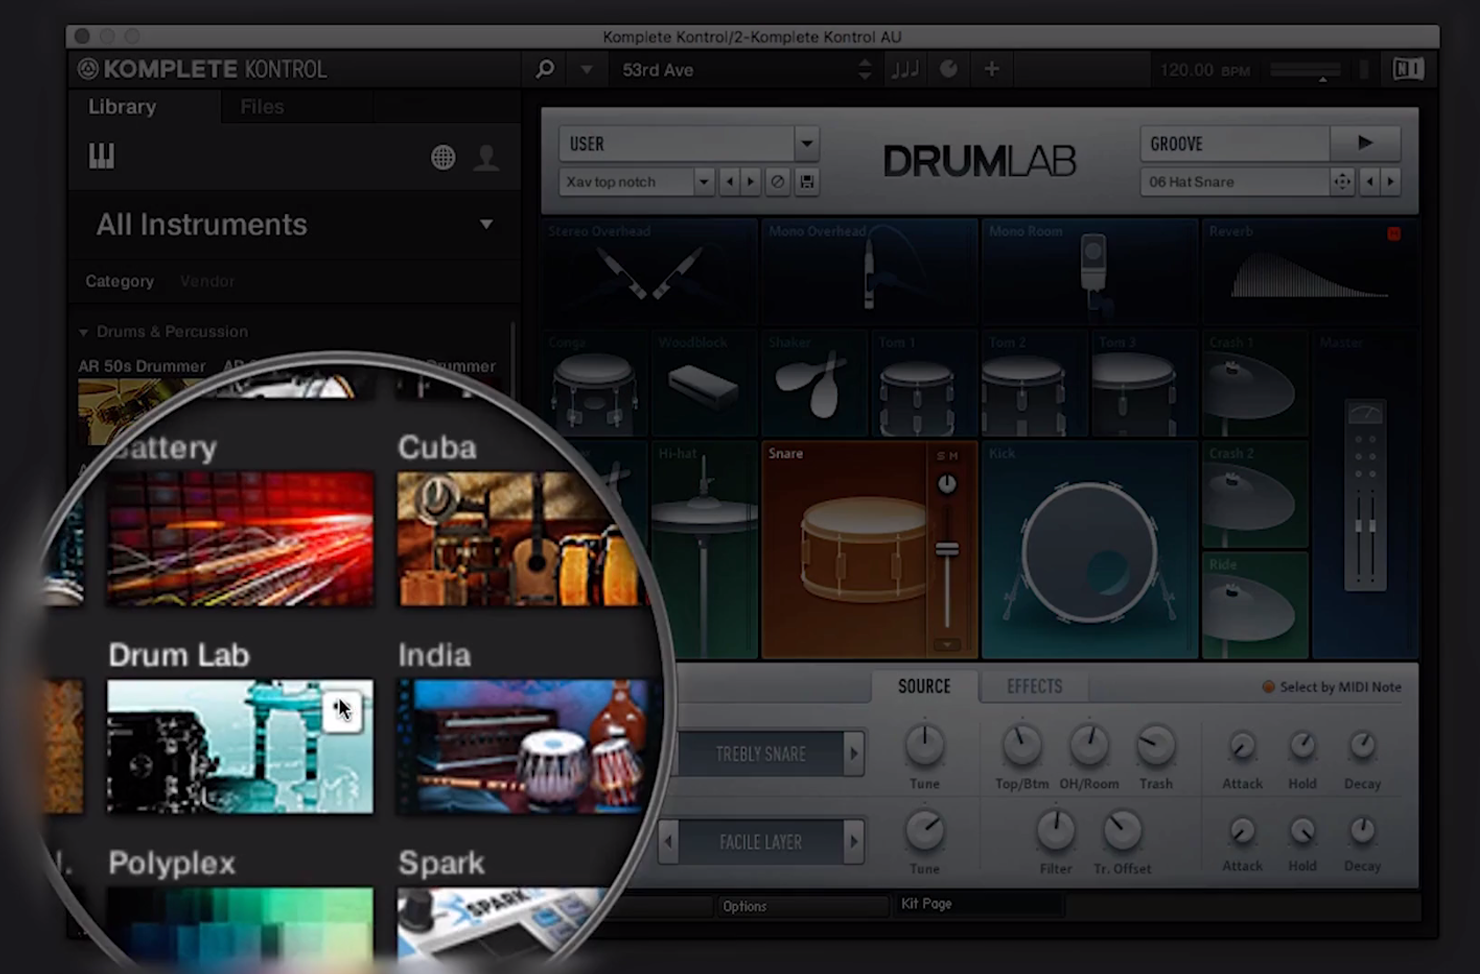
Task: Click the user content person icon
Action: click(x=486, y=157)
